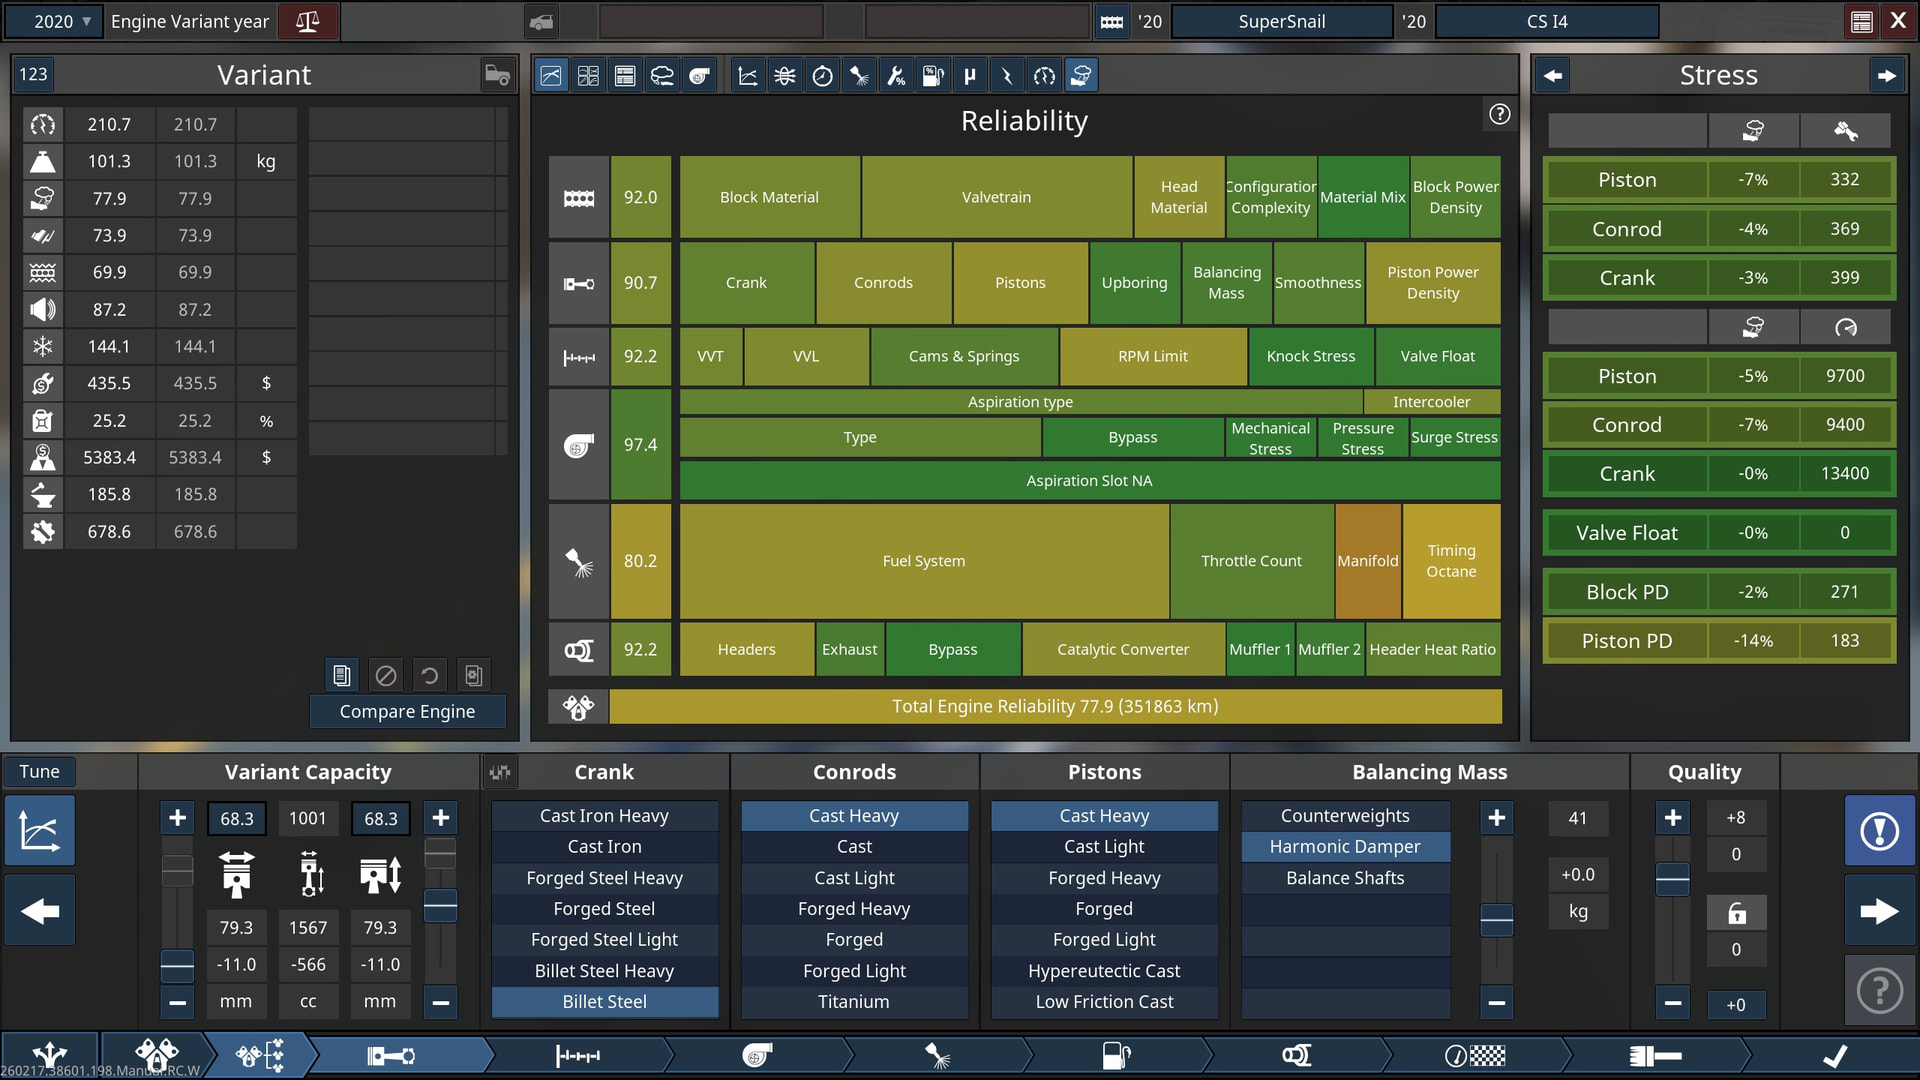Click the balance scales icon
Screen dimensions: 1920x1080
307,21
